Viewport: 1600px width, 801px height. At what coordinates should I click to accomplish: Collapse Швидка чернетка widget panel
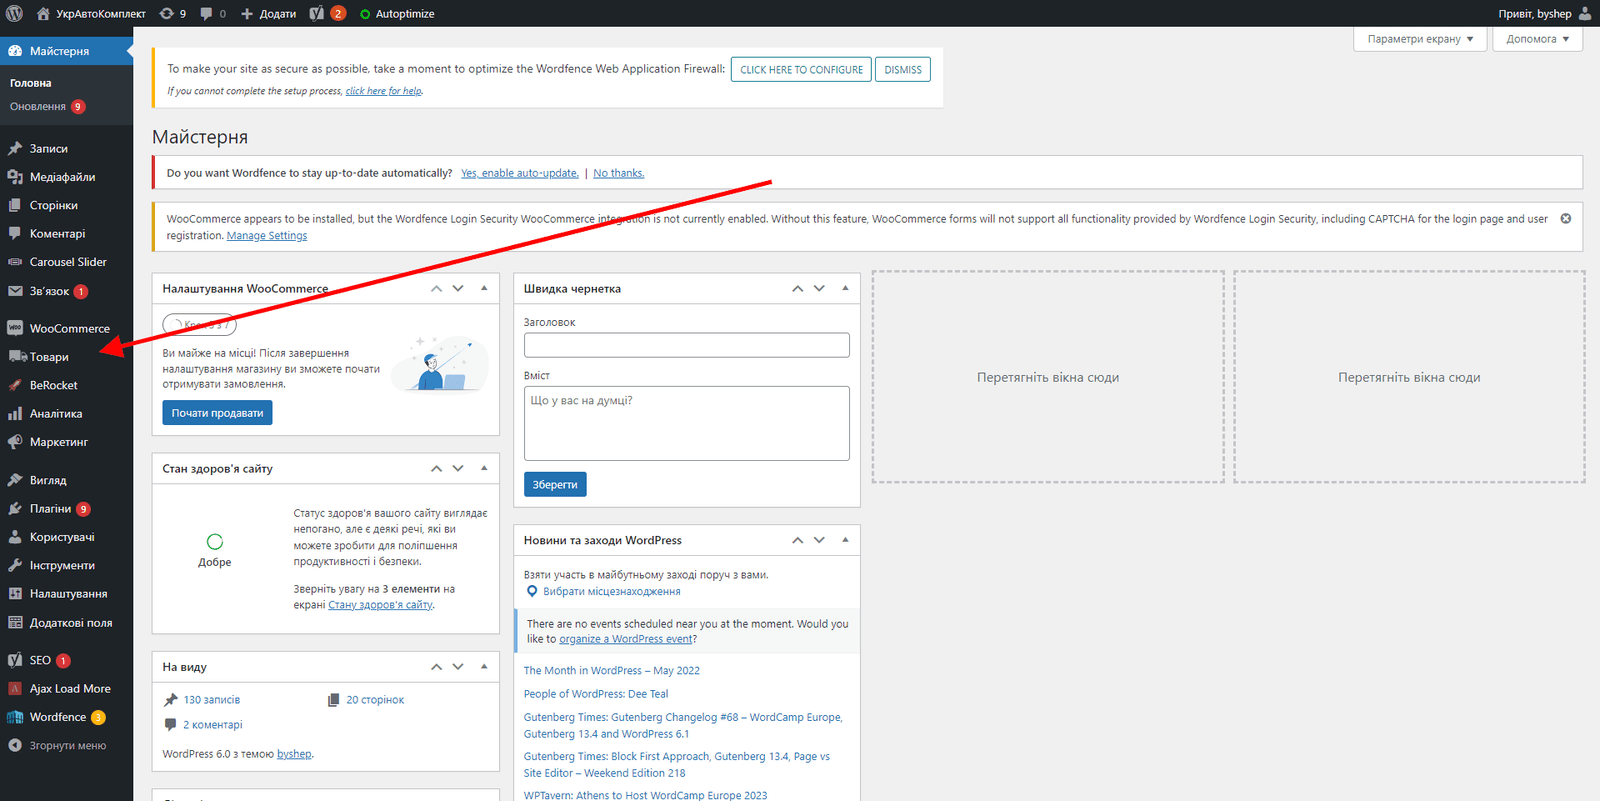[x=845, y=288]
